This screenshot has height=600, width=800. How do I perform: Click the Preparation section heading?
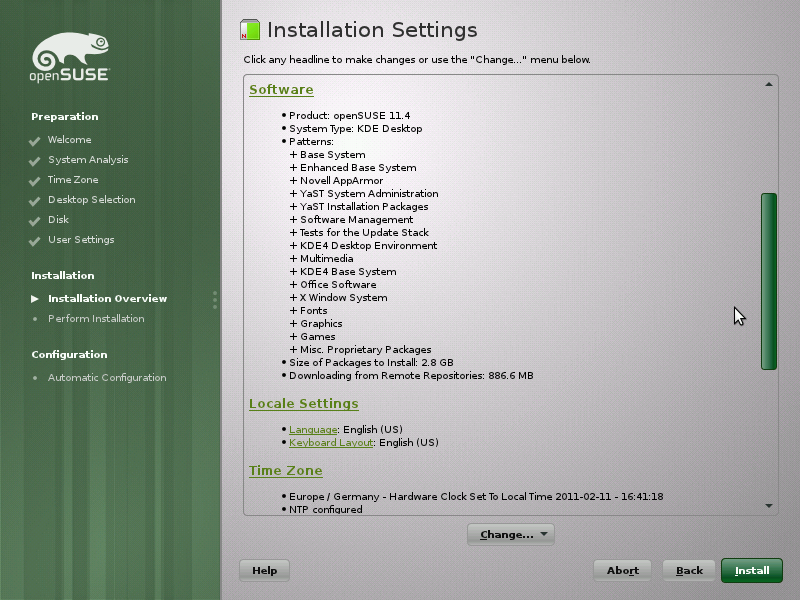pyautogui.click(x=65, y=116)
